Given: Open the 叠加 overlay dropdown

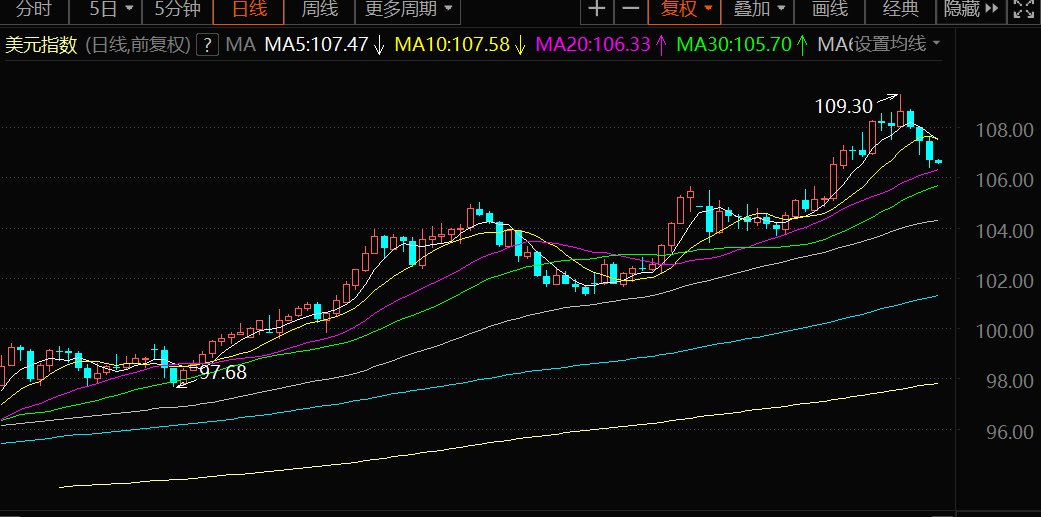Looking at the screenshot, I should [x=759, y=9].
